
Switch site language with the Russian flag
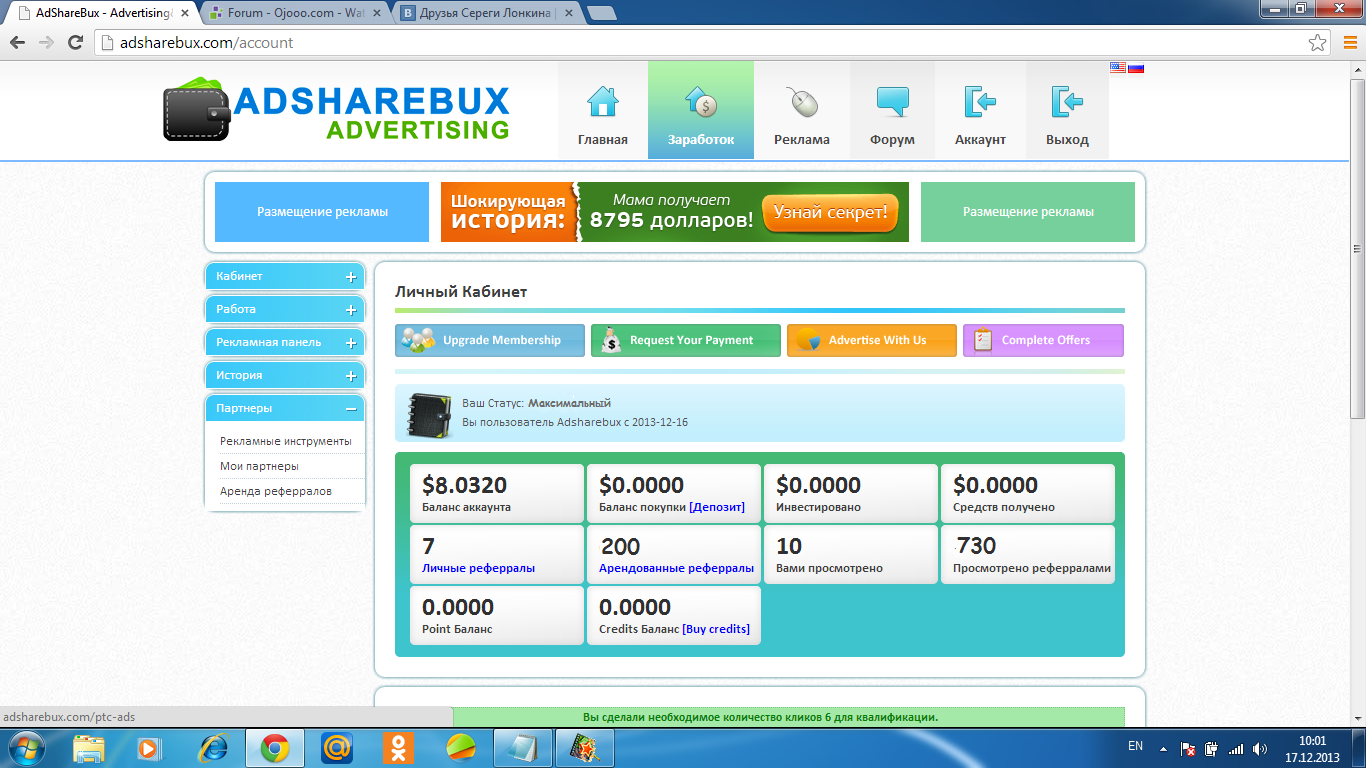click(1136, 68)
